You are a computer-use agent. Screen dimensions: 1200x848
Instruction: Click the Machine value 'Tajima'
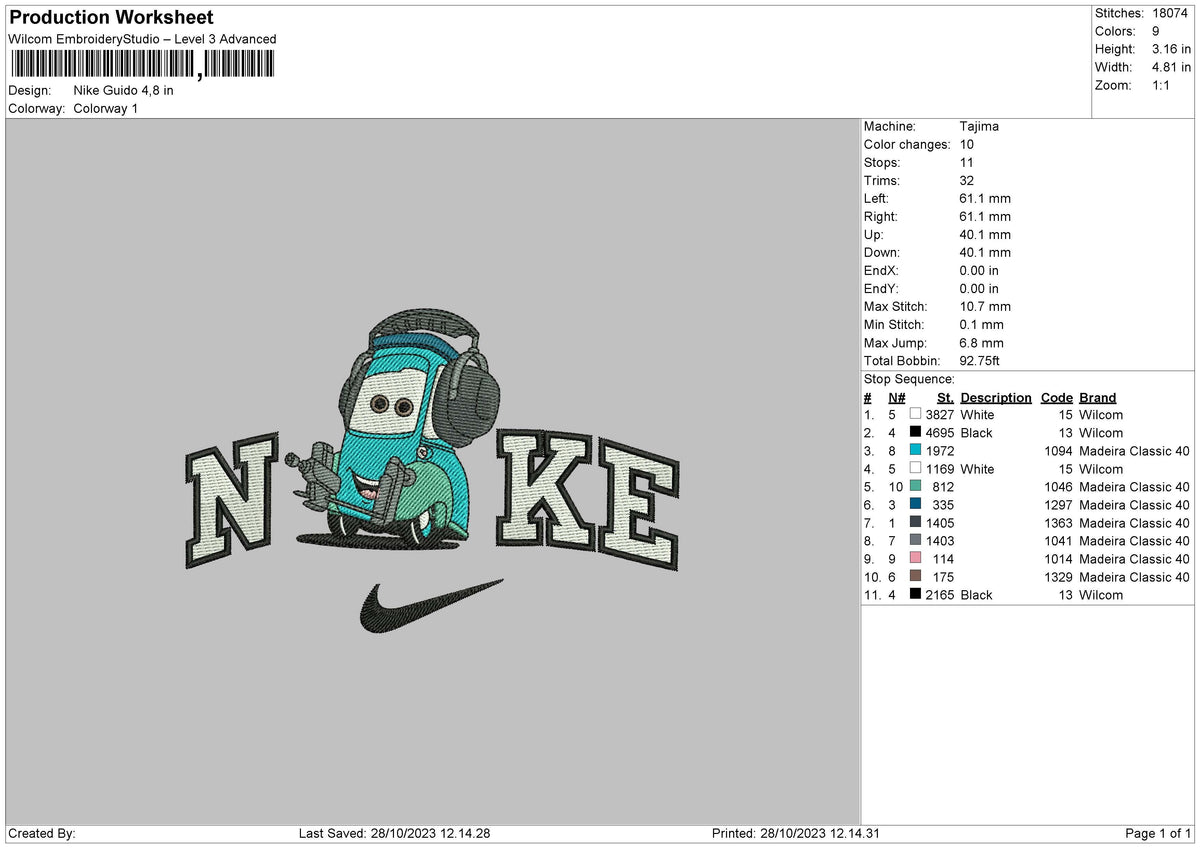979,126
